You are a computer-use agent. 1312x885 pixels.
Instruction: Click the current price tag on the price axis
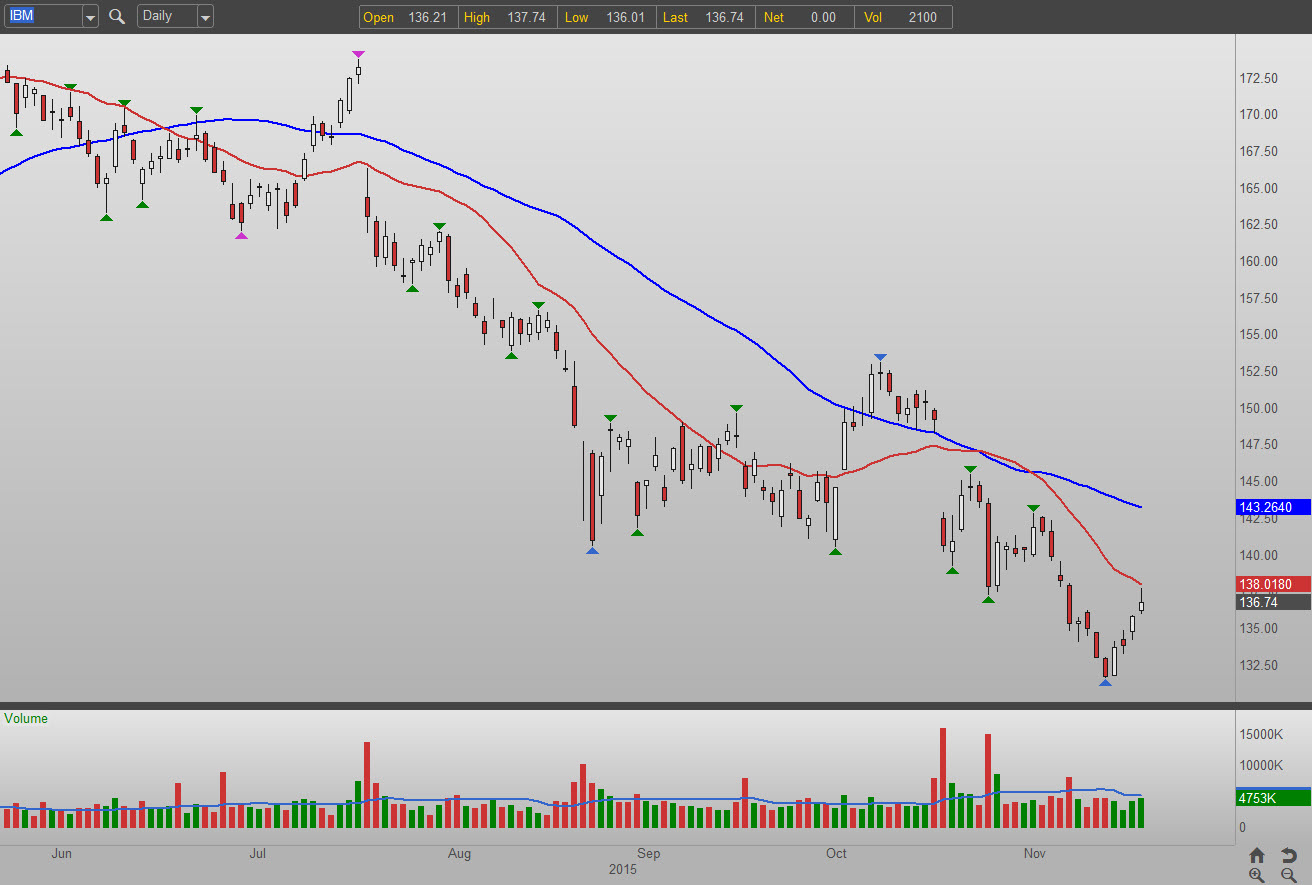point(1273,602)
